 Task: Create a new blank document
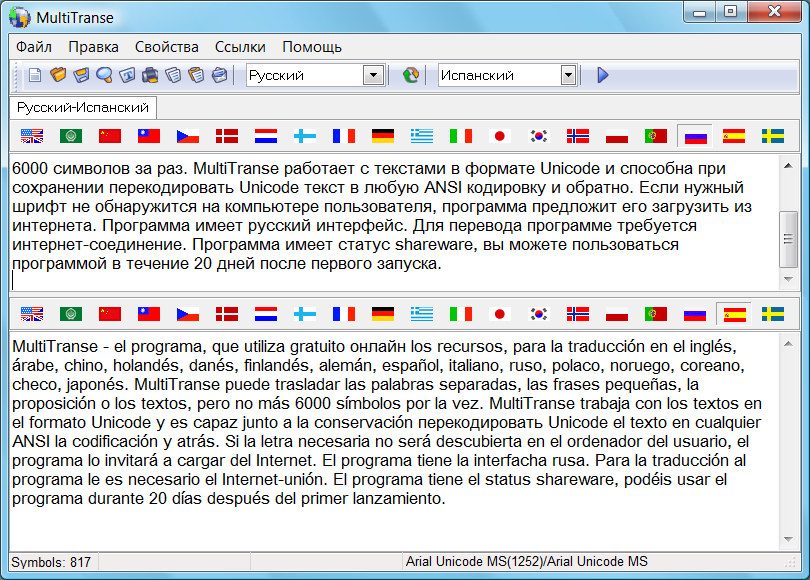point(35,75)
